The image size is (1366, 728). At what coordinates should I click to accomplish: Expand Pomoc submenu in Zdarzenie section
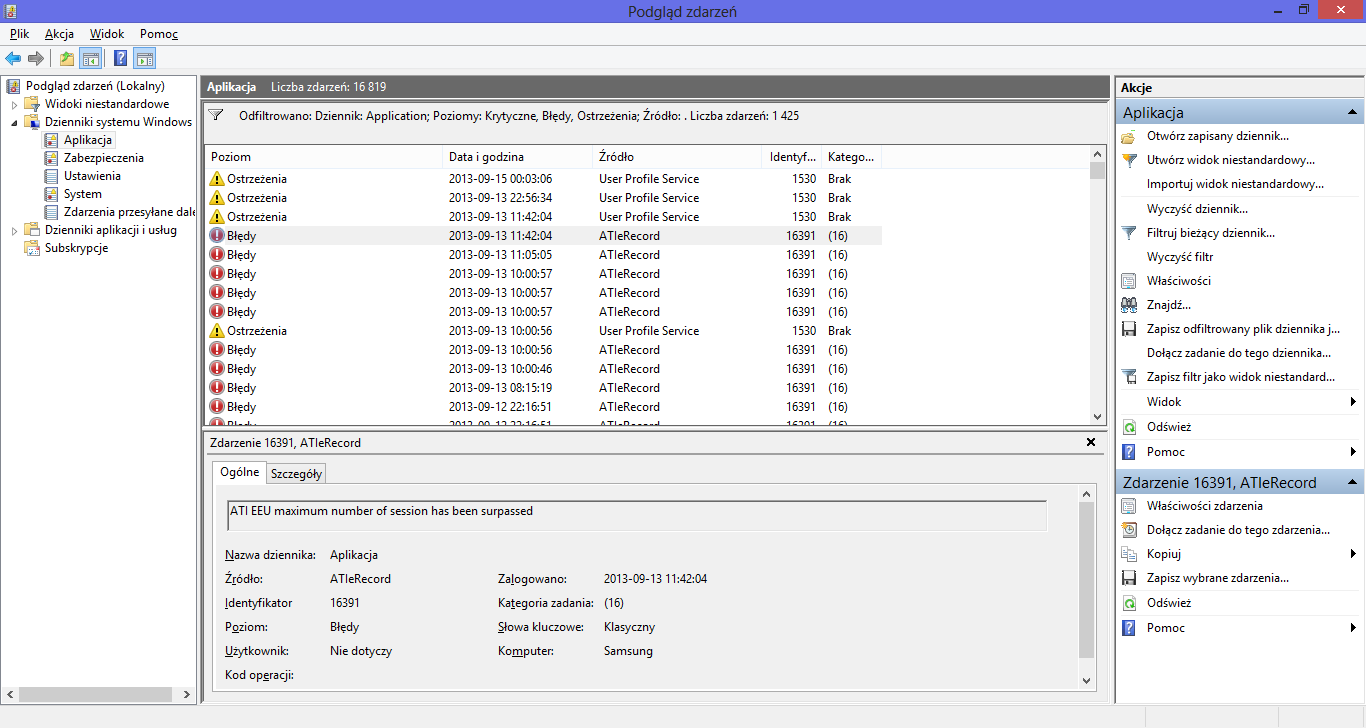(x=1353, y=628)
